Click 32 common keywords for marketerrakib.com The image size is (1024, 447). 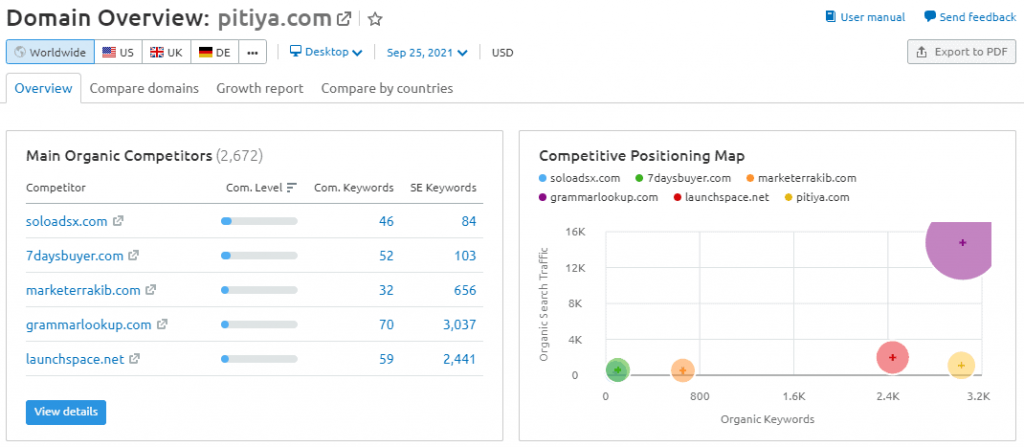pyautogui.click(x=386, y=290)
